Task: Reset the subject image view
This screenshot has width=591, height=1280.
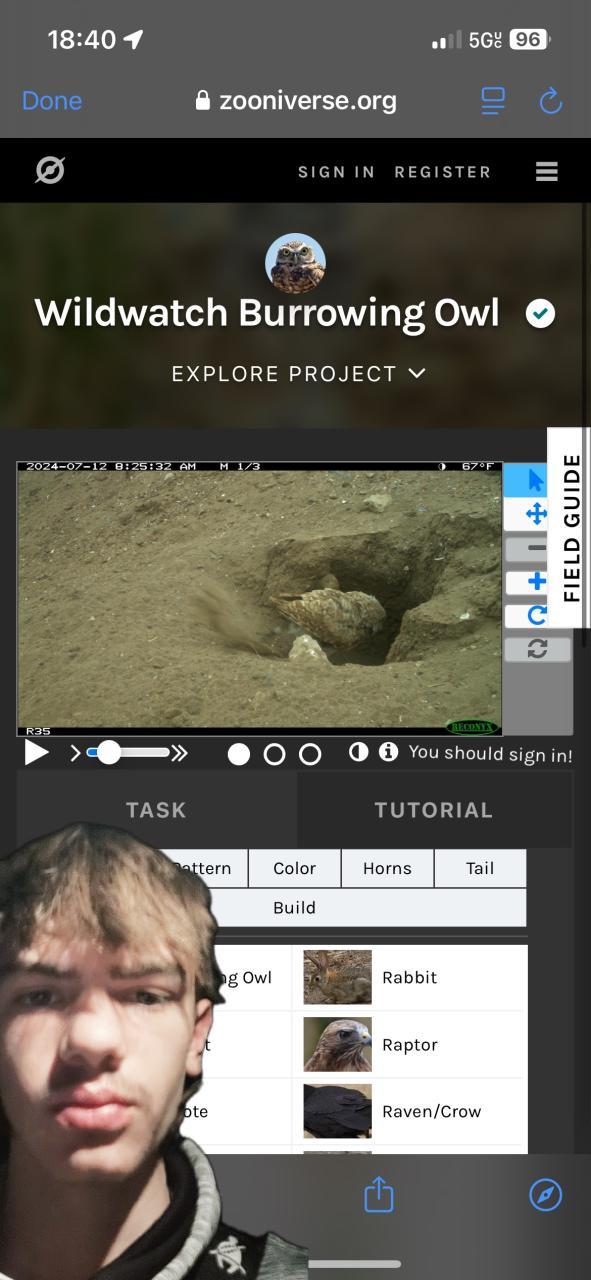Action: click(x=537, y=649)
